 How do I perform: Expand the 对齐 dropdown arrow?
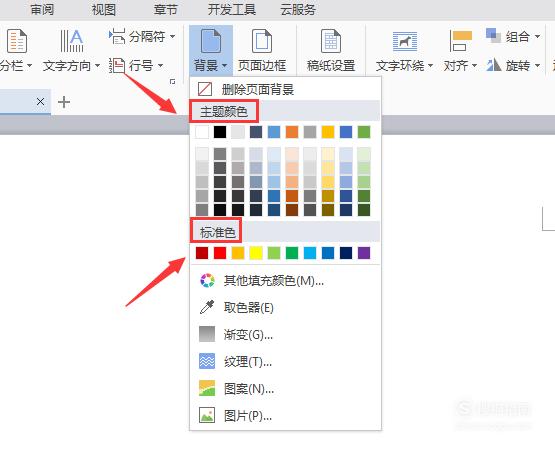click(474, 66)
